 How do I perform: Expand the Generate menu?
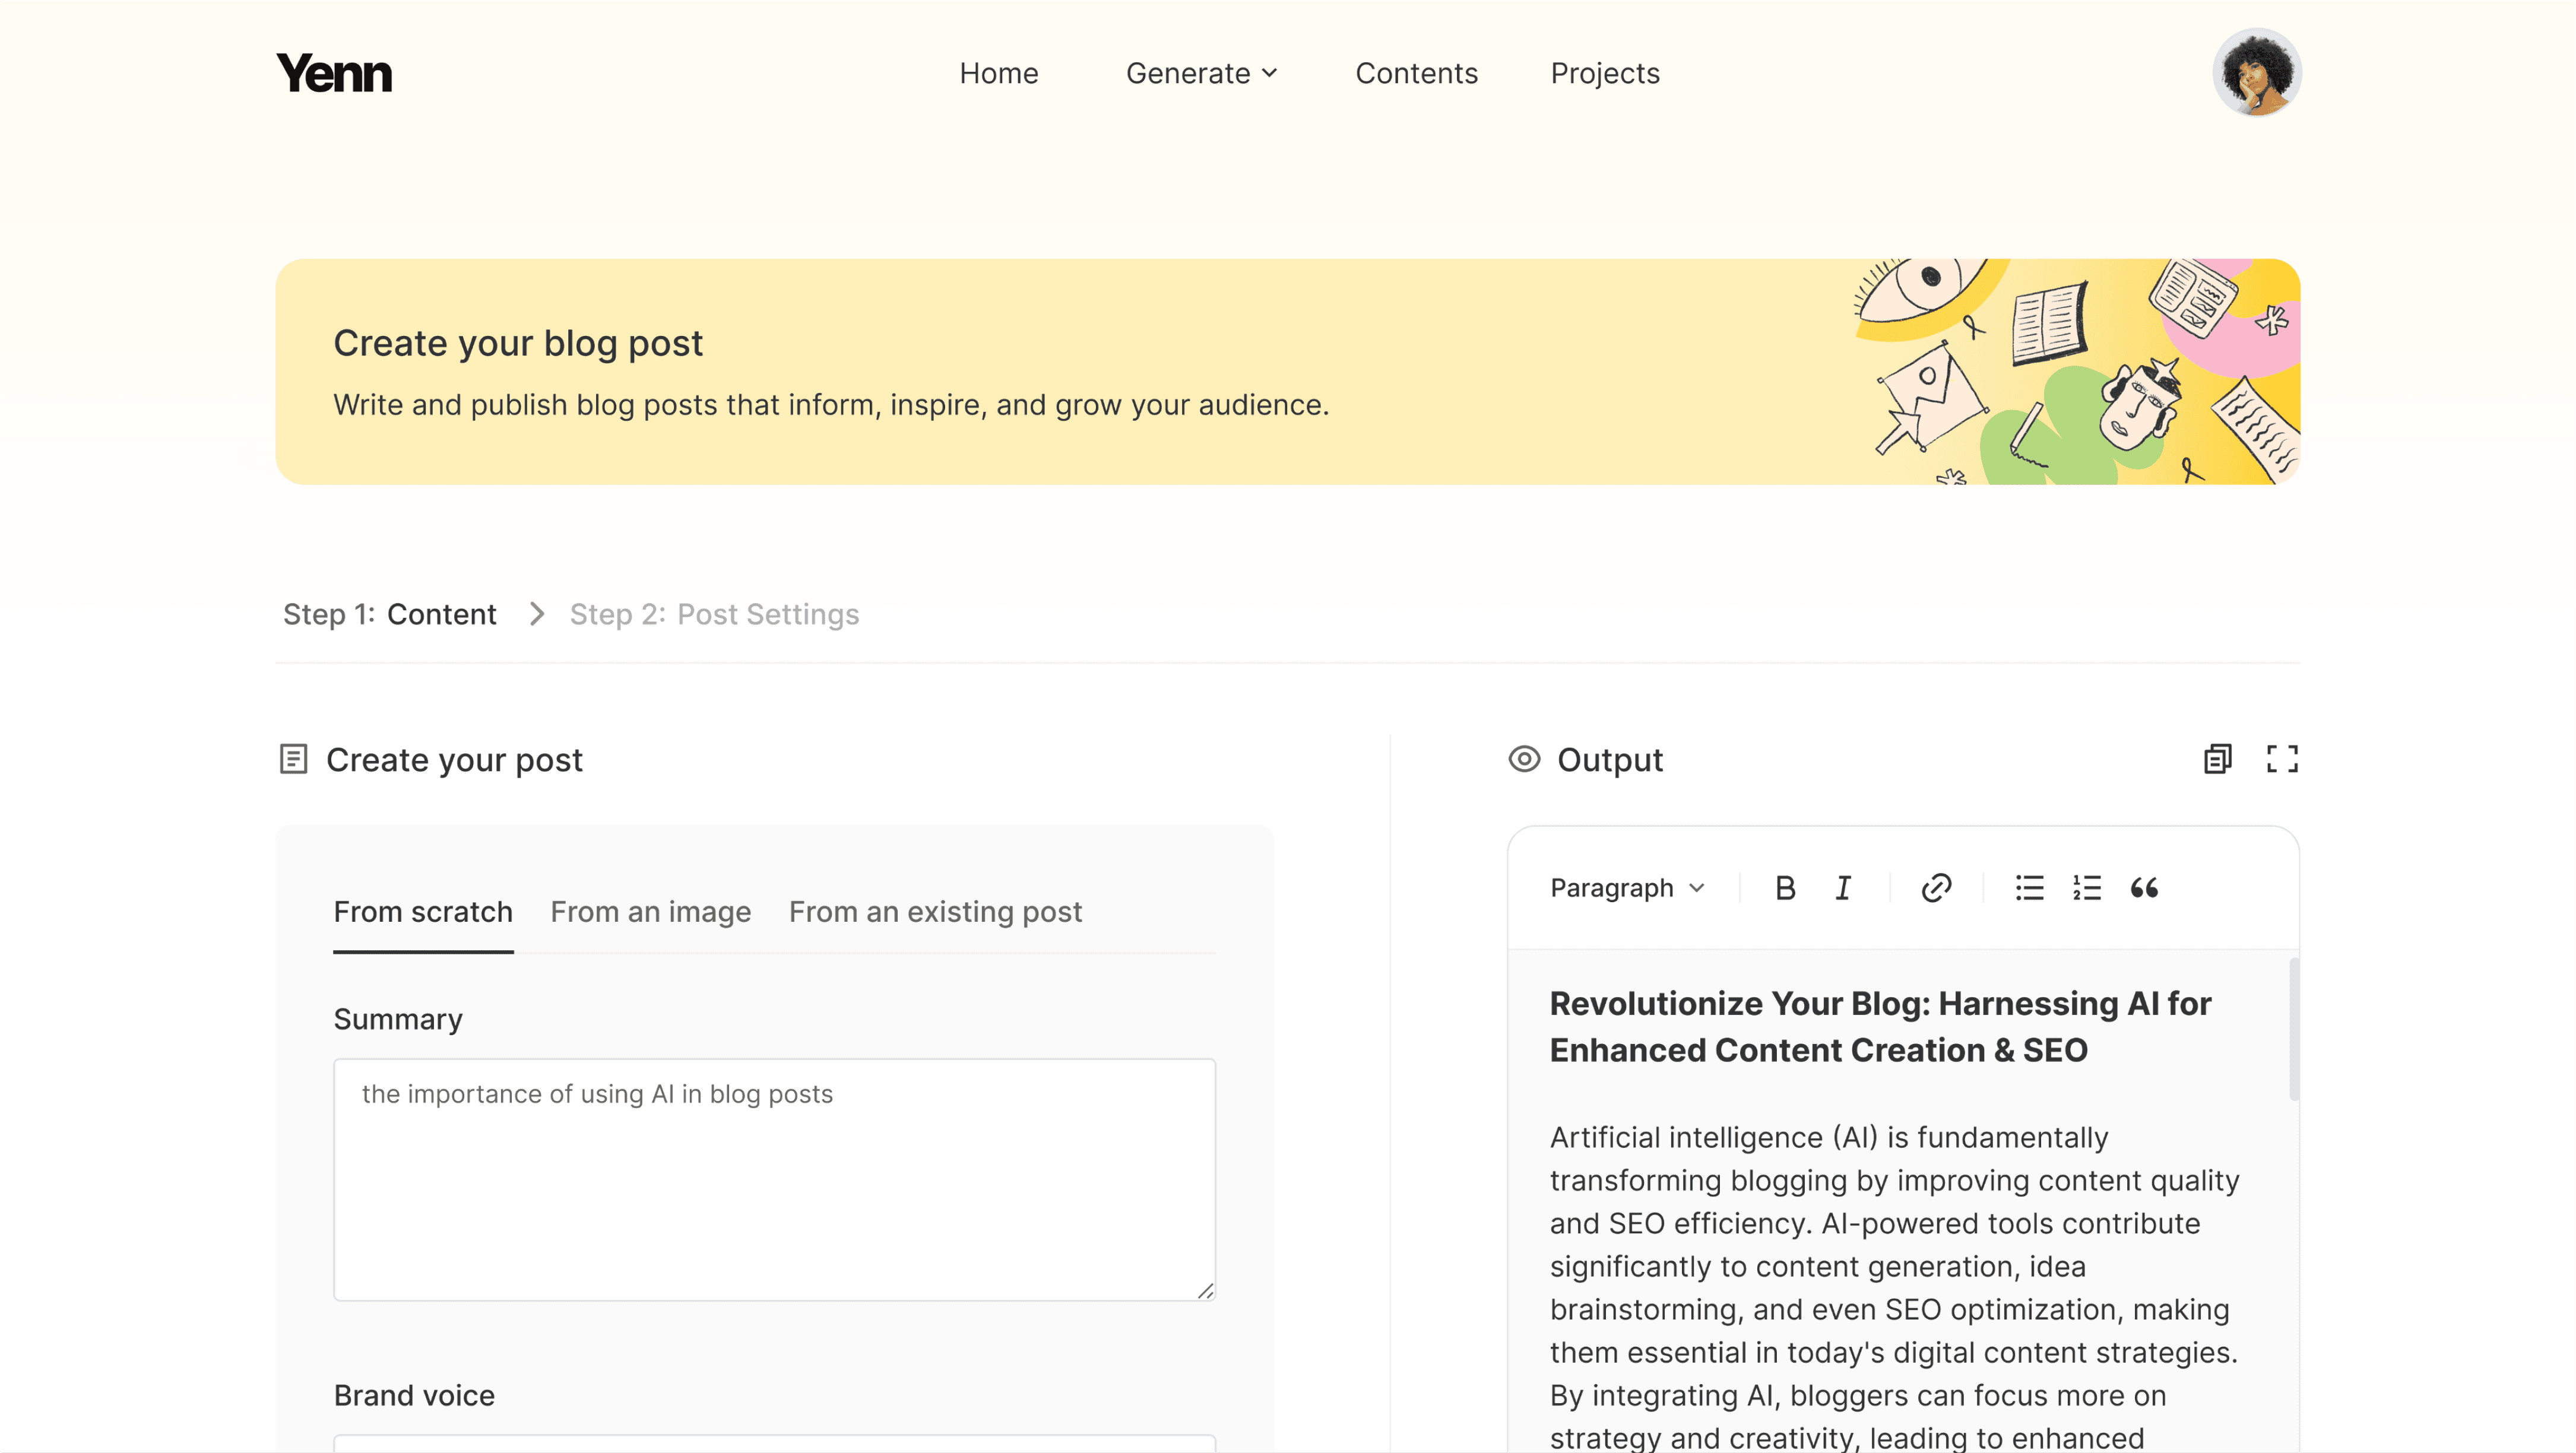pos(1201,73)
